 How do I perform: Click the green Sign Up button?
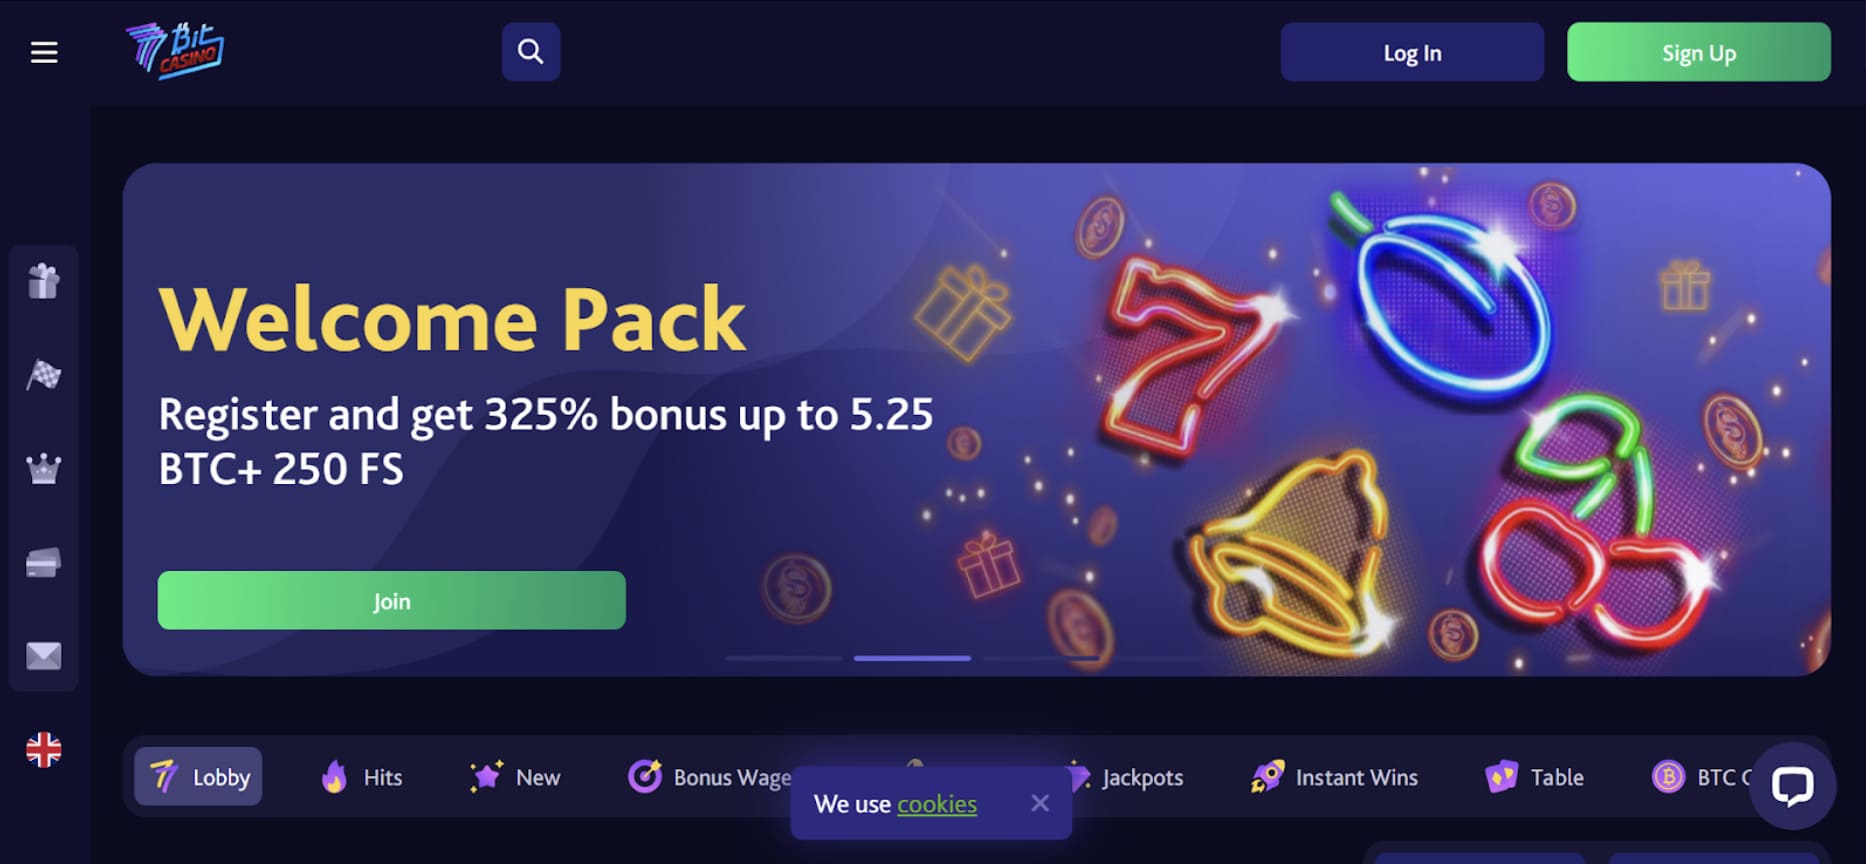coord(1699,52)
